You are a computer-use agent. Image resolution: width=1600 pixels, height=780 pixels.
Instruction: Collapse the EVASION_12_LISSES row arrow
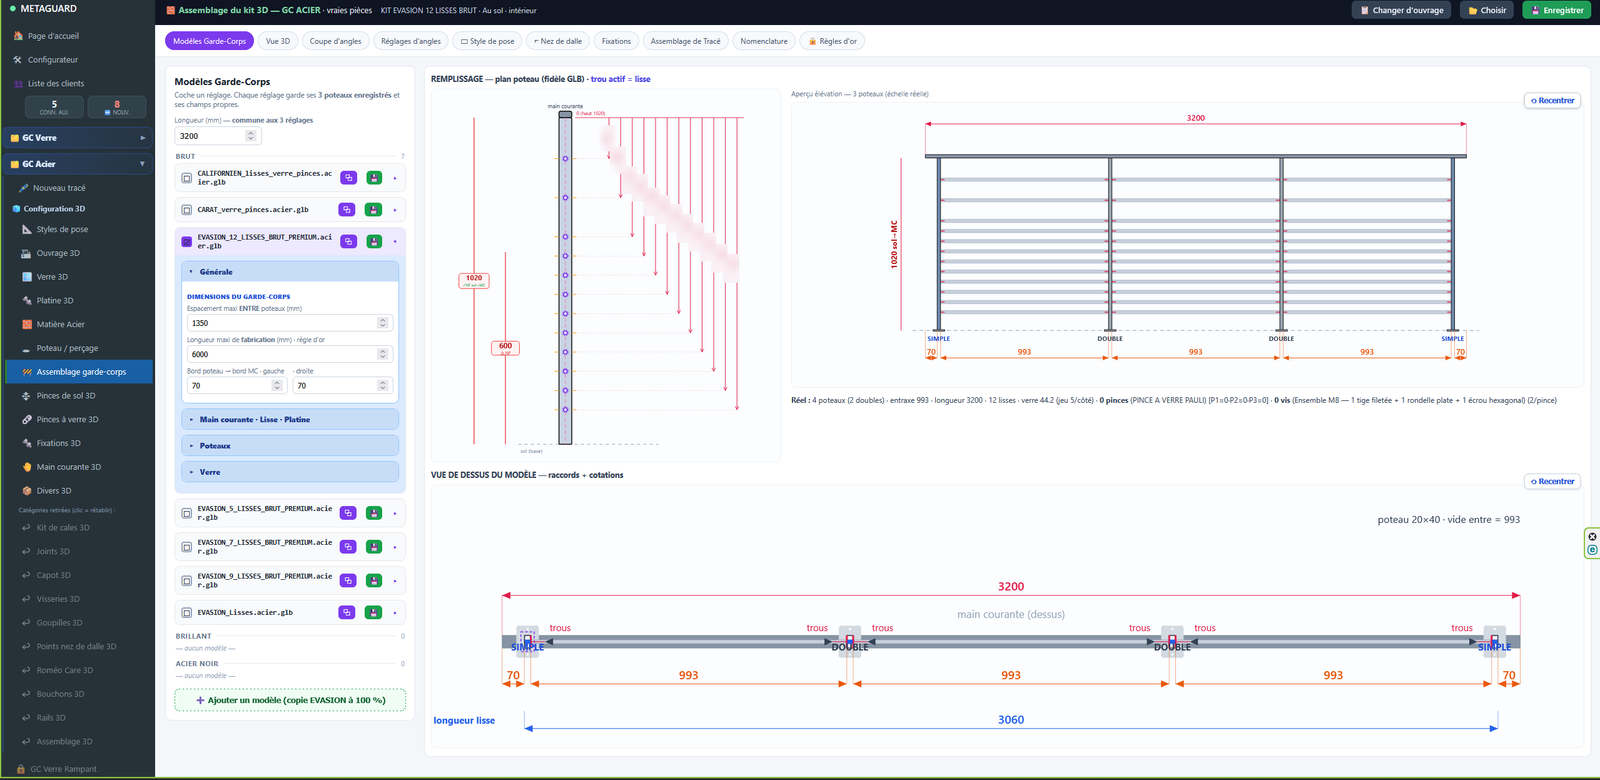[395, 241]
